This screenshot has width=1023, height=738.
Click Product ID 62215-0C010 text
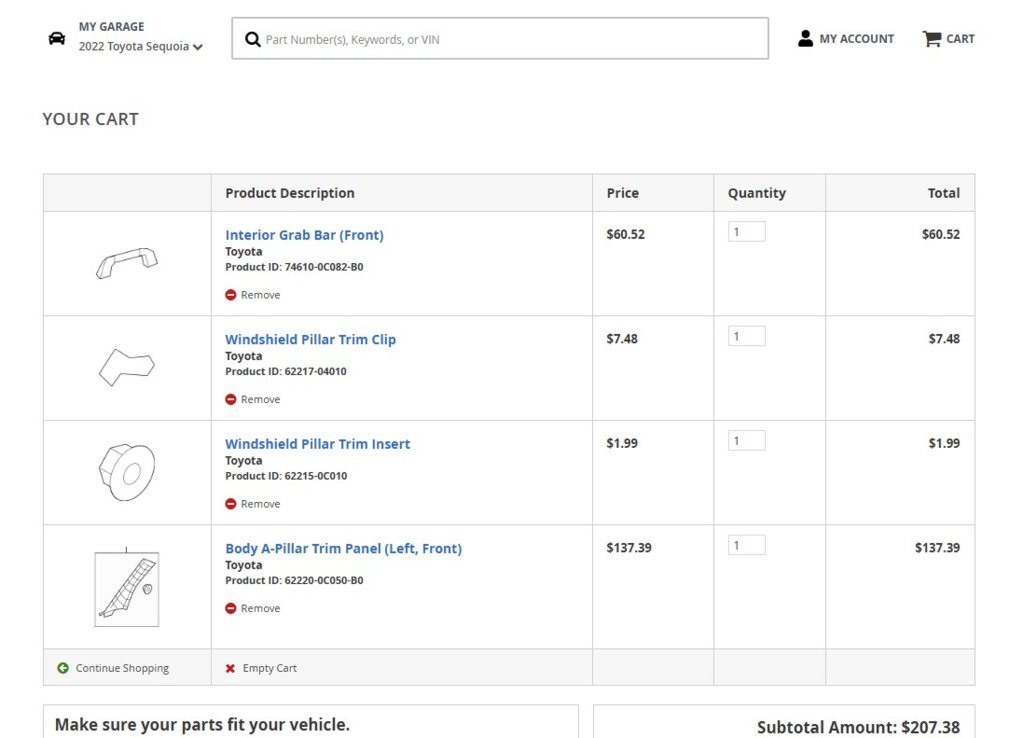286,476
